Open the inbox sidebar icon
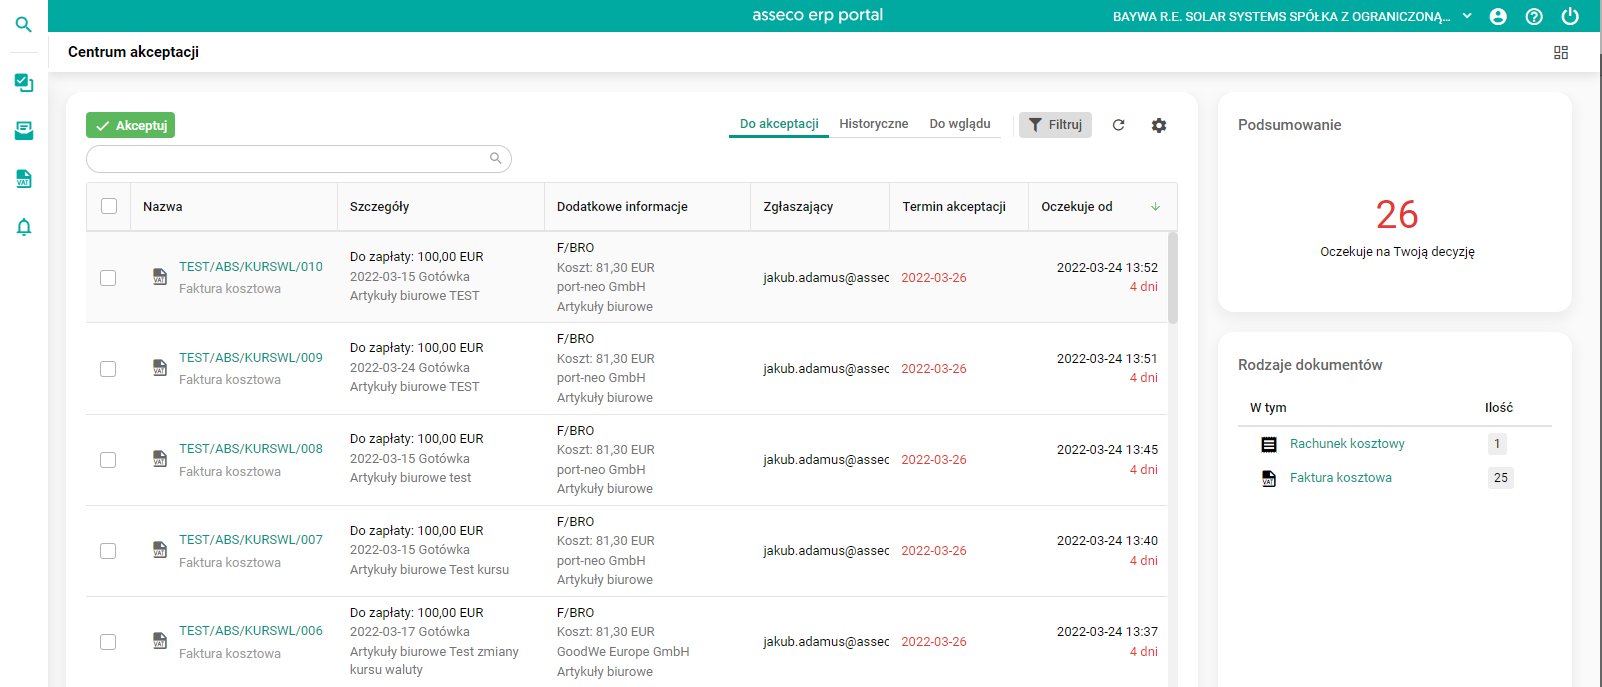The image size is (1602, 687). [x=24, y=131]
